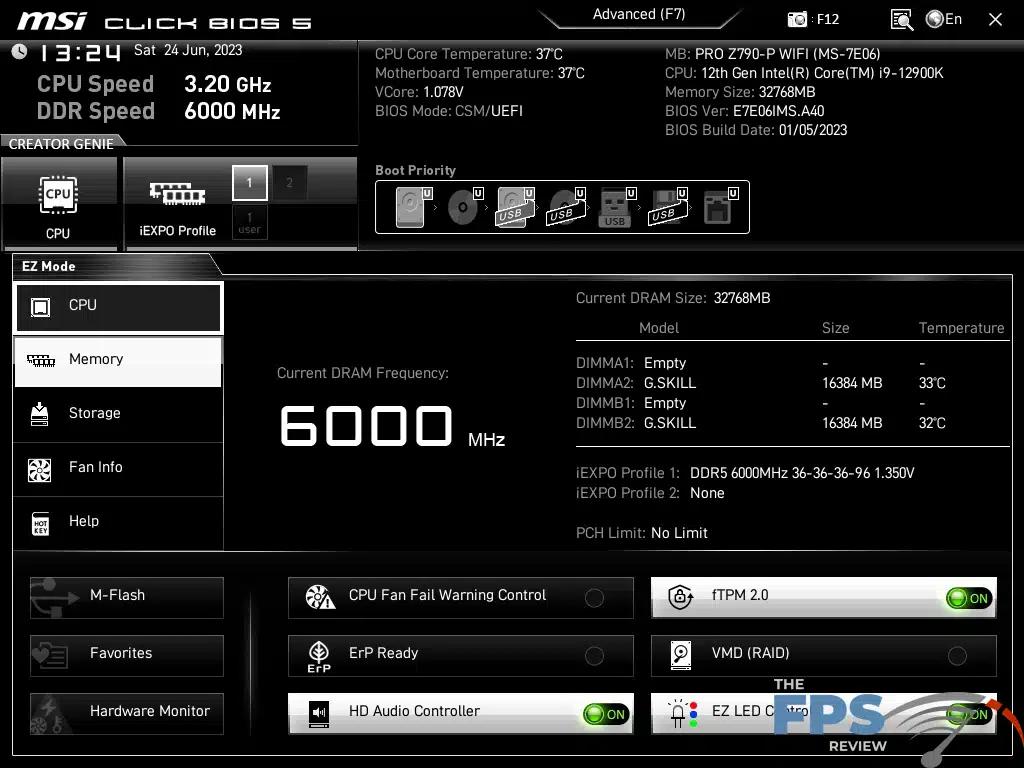The image size is (1024, 768).
Task: Change language via the globe En icon
Action: coord(944,19)
